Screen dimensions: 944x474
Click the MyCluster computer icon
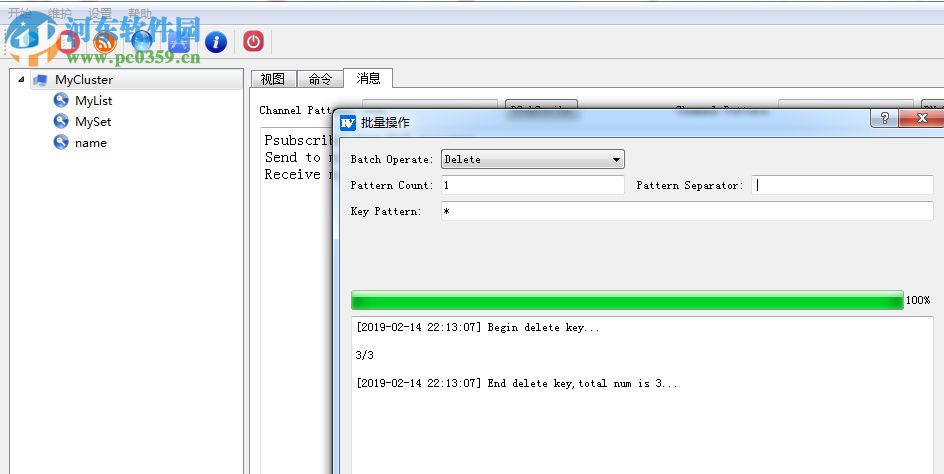(x=40, y=80)
